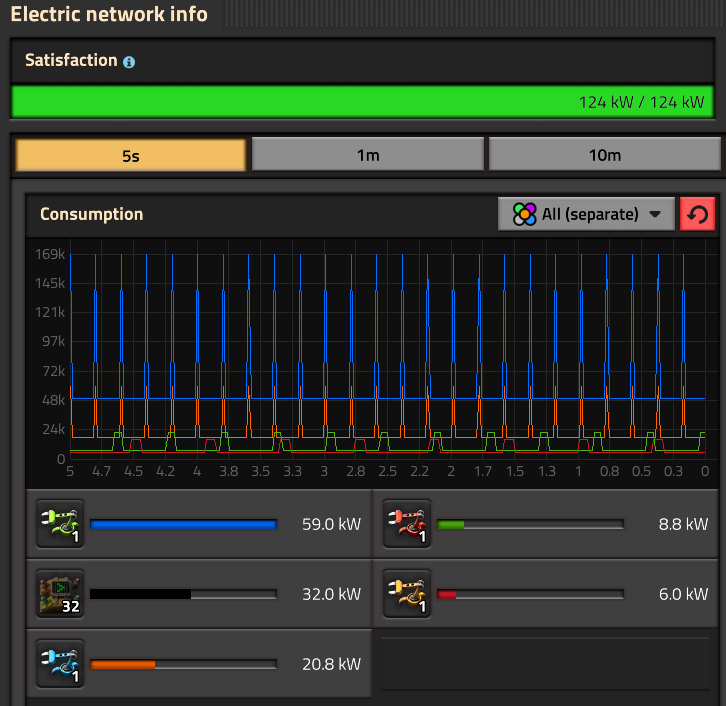The width and height of the screenshot is (726, 706).
Task: Select the blue fast inserter icon
Action: pos(59,664)
